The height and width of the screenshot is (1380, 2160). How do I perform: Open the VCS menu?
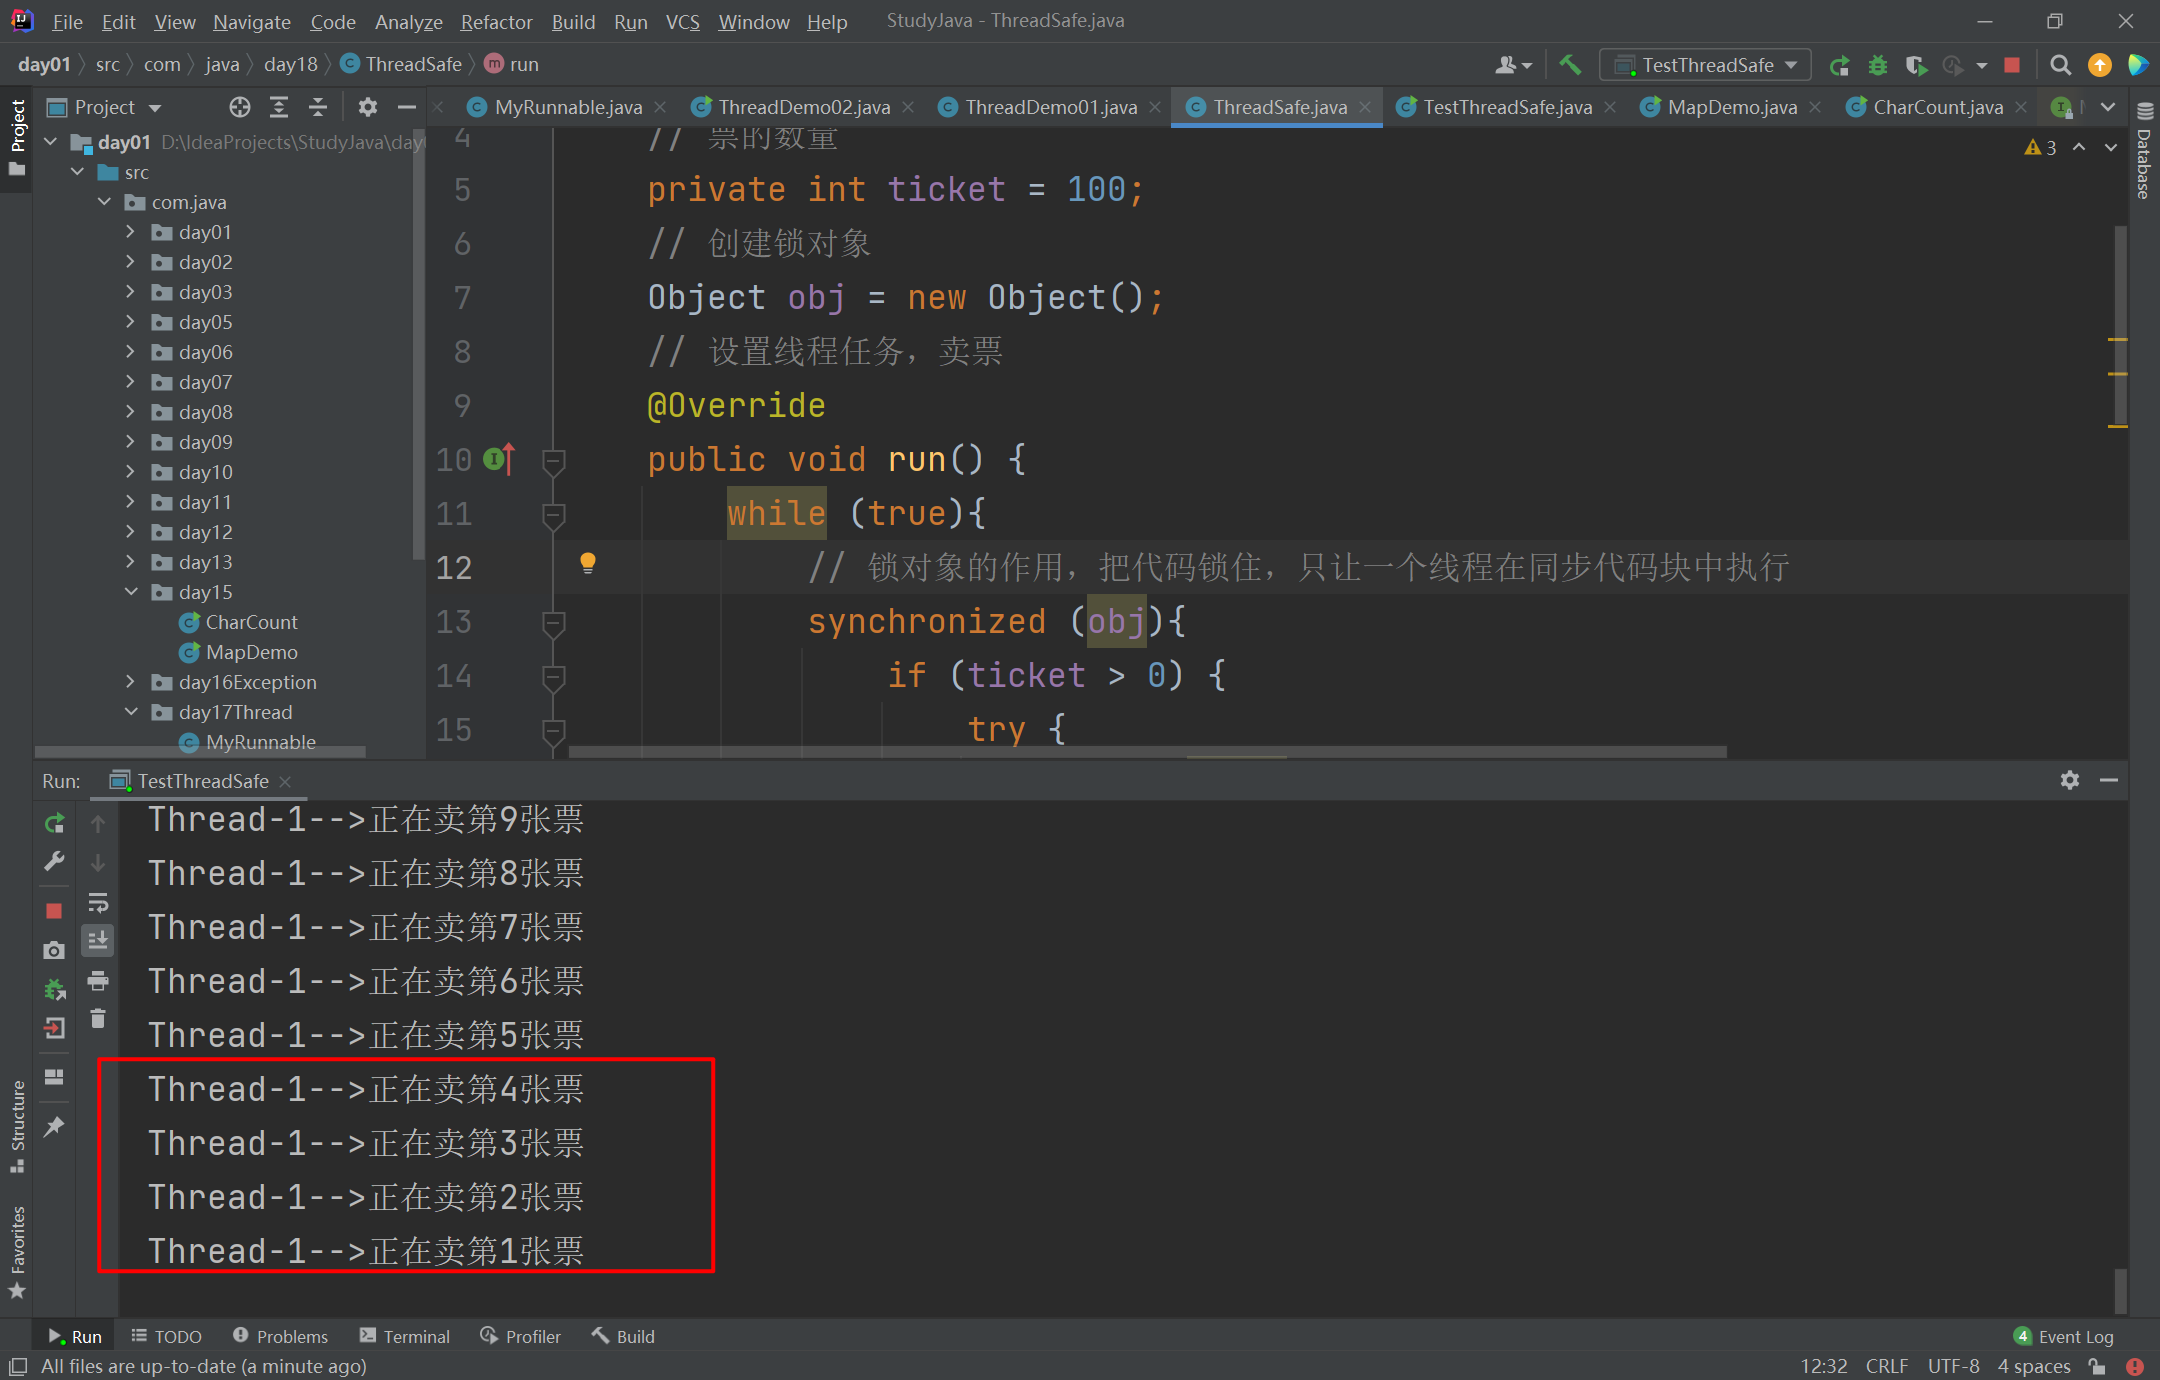(x=682, y=21)
